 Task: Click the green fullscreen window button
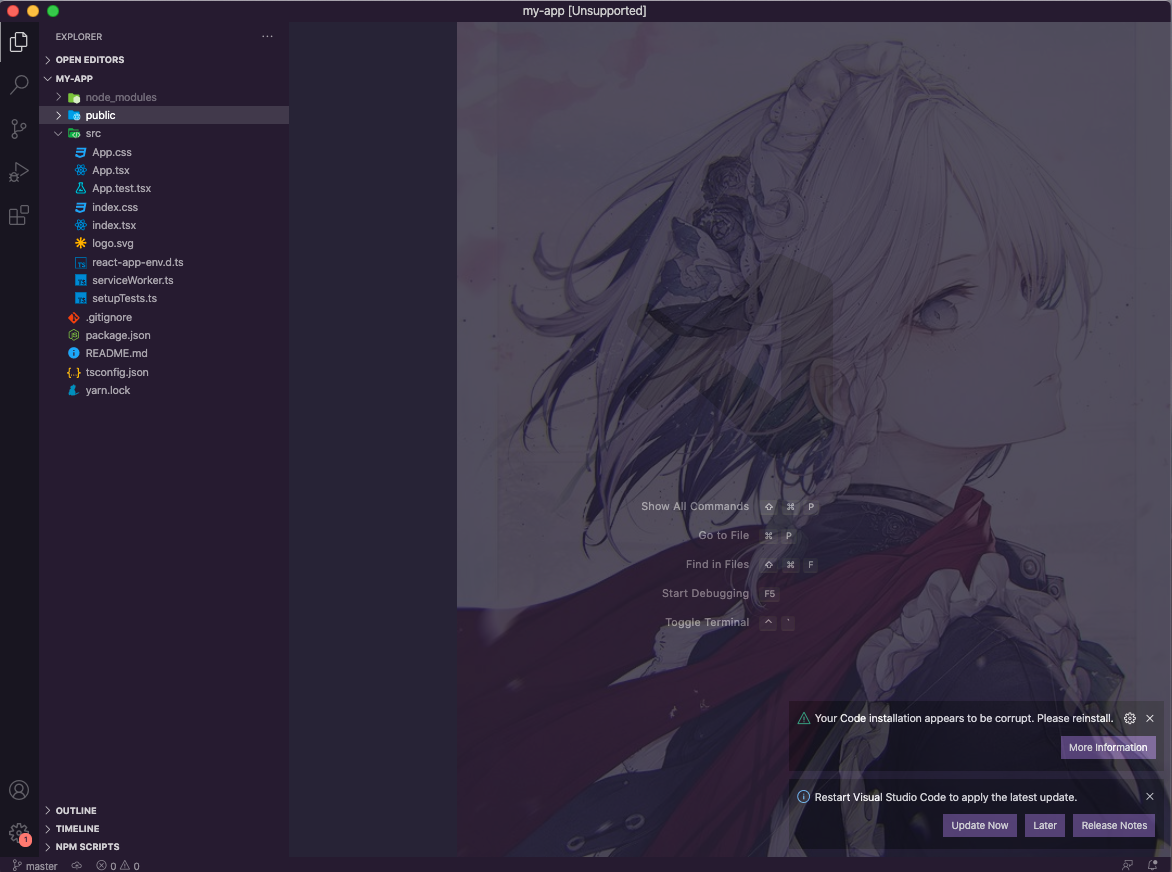coord(53,10)
